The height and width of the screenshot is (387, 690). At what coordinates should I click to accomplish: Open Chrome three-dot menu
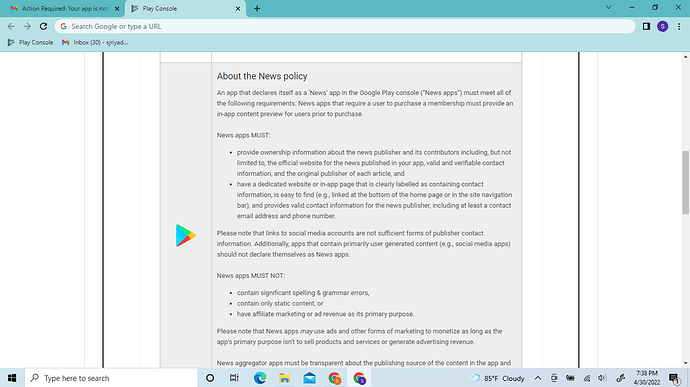(679, 26)
